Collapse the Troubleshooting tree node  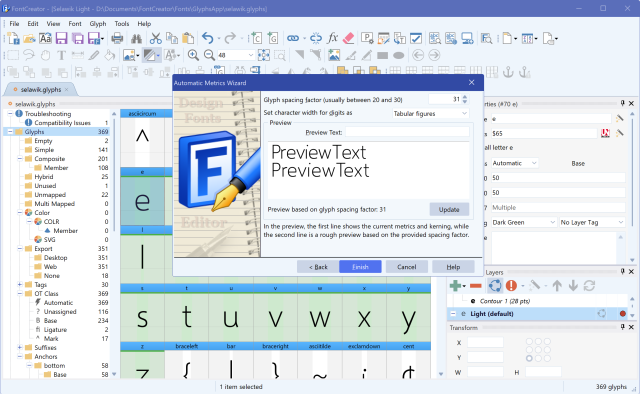[x=10, y=114]
